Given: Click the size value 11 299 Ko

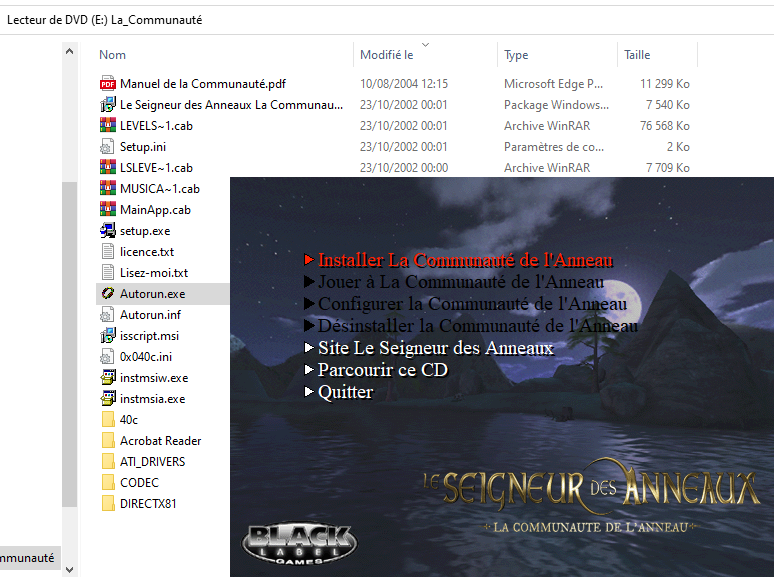Looking at the screenshot, I should click(x=664, y=84).
